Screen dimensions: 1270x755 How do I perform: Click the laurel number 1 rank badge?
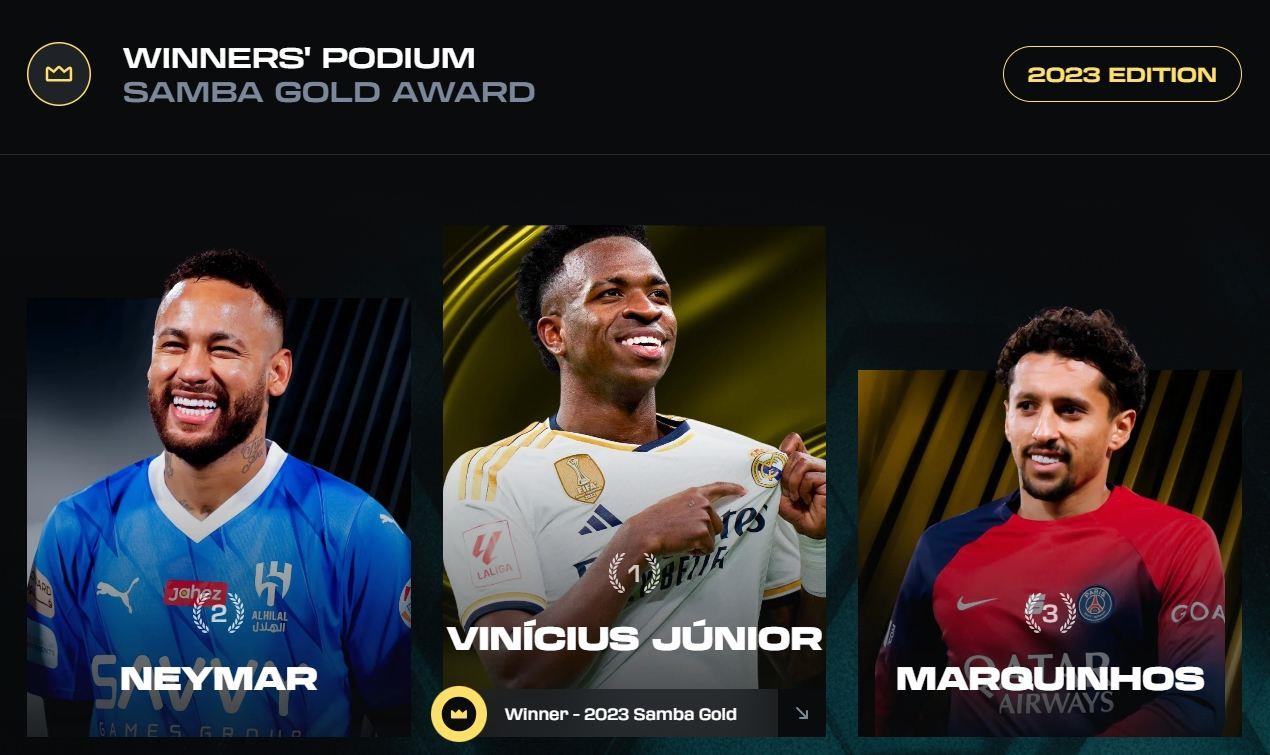[634, 574]
